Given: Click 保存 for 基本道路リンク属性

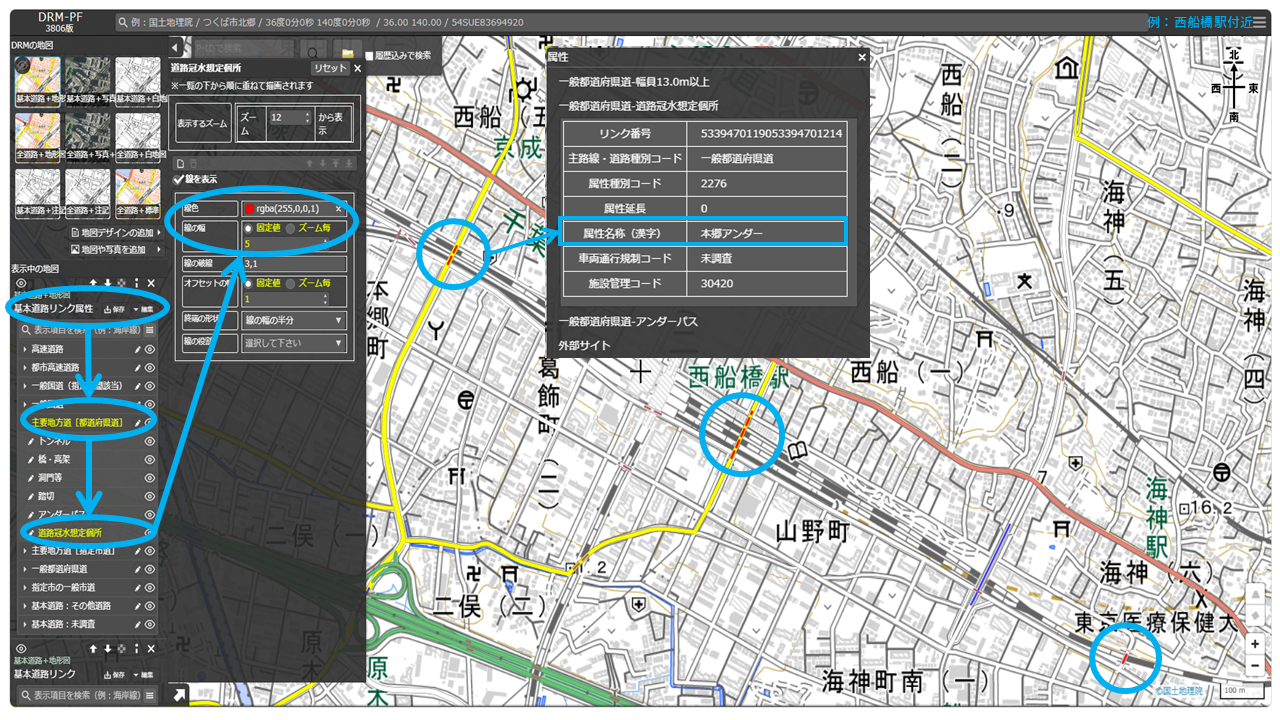Looking at the screenshot, I should (114, 309).
